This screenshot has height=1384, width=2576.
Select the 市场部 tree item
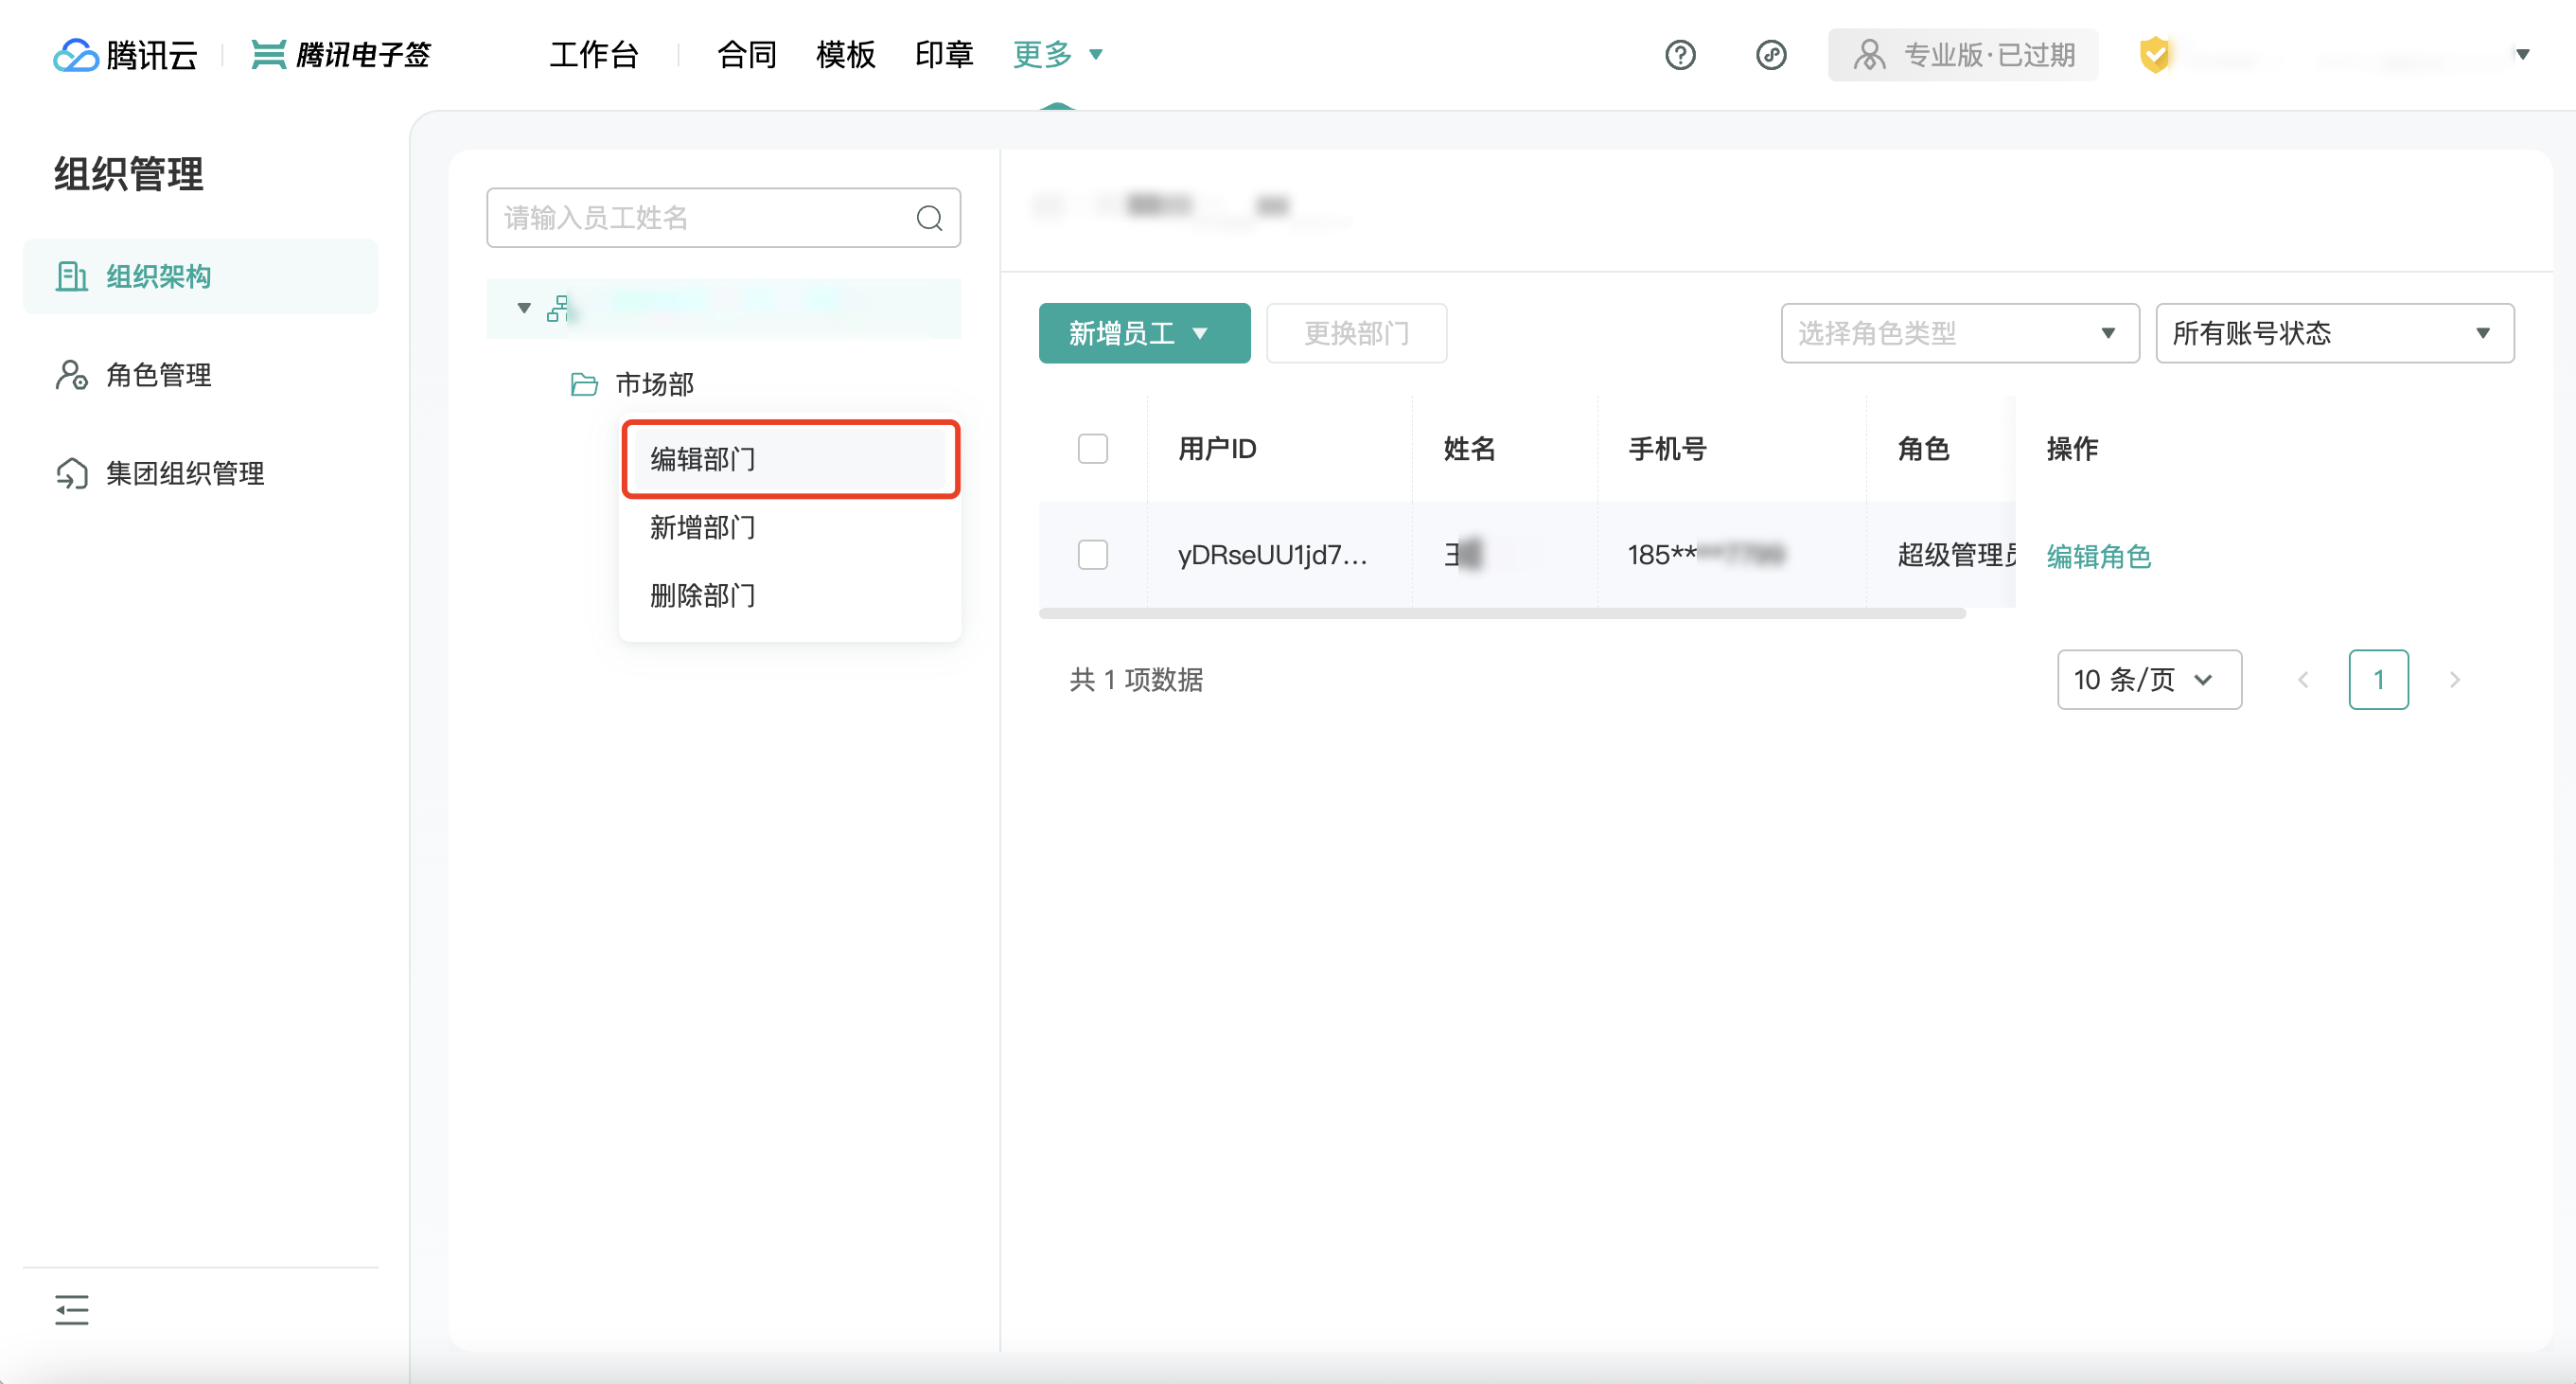click(x=654, y=384)
